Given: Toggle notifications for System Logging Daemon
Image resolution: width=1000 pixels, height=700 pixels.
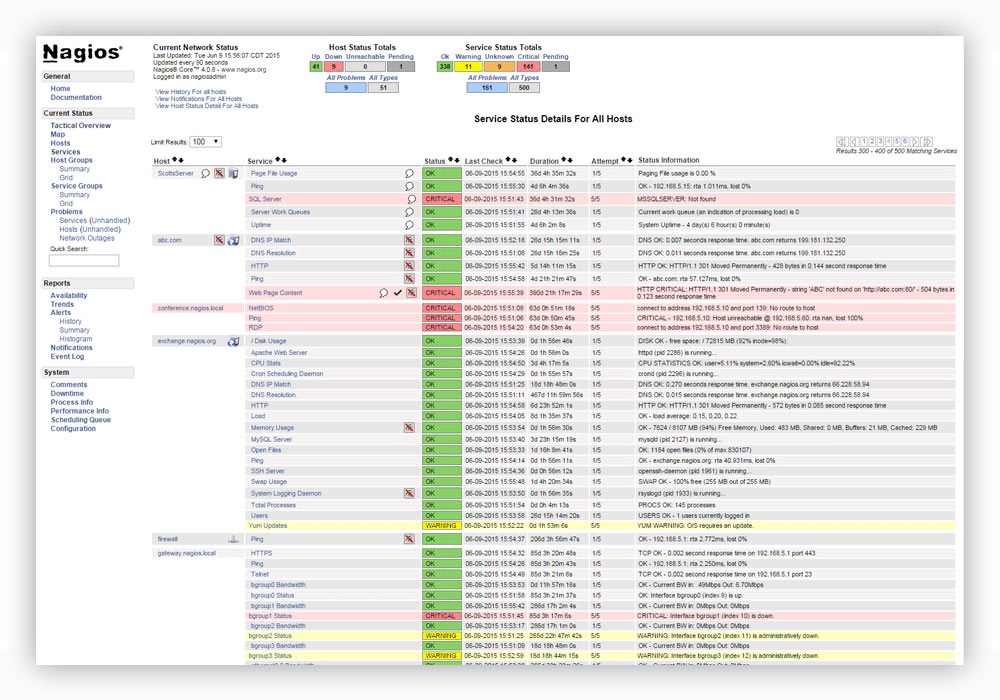Looking at the screenshot, I should point(409,492).
